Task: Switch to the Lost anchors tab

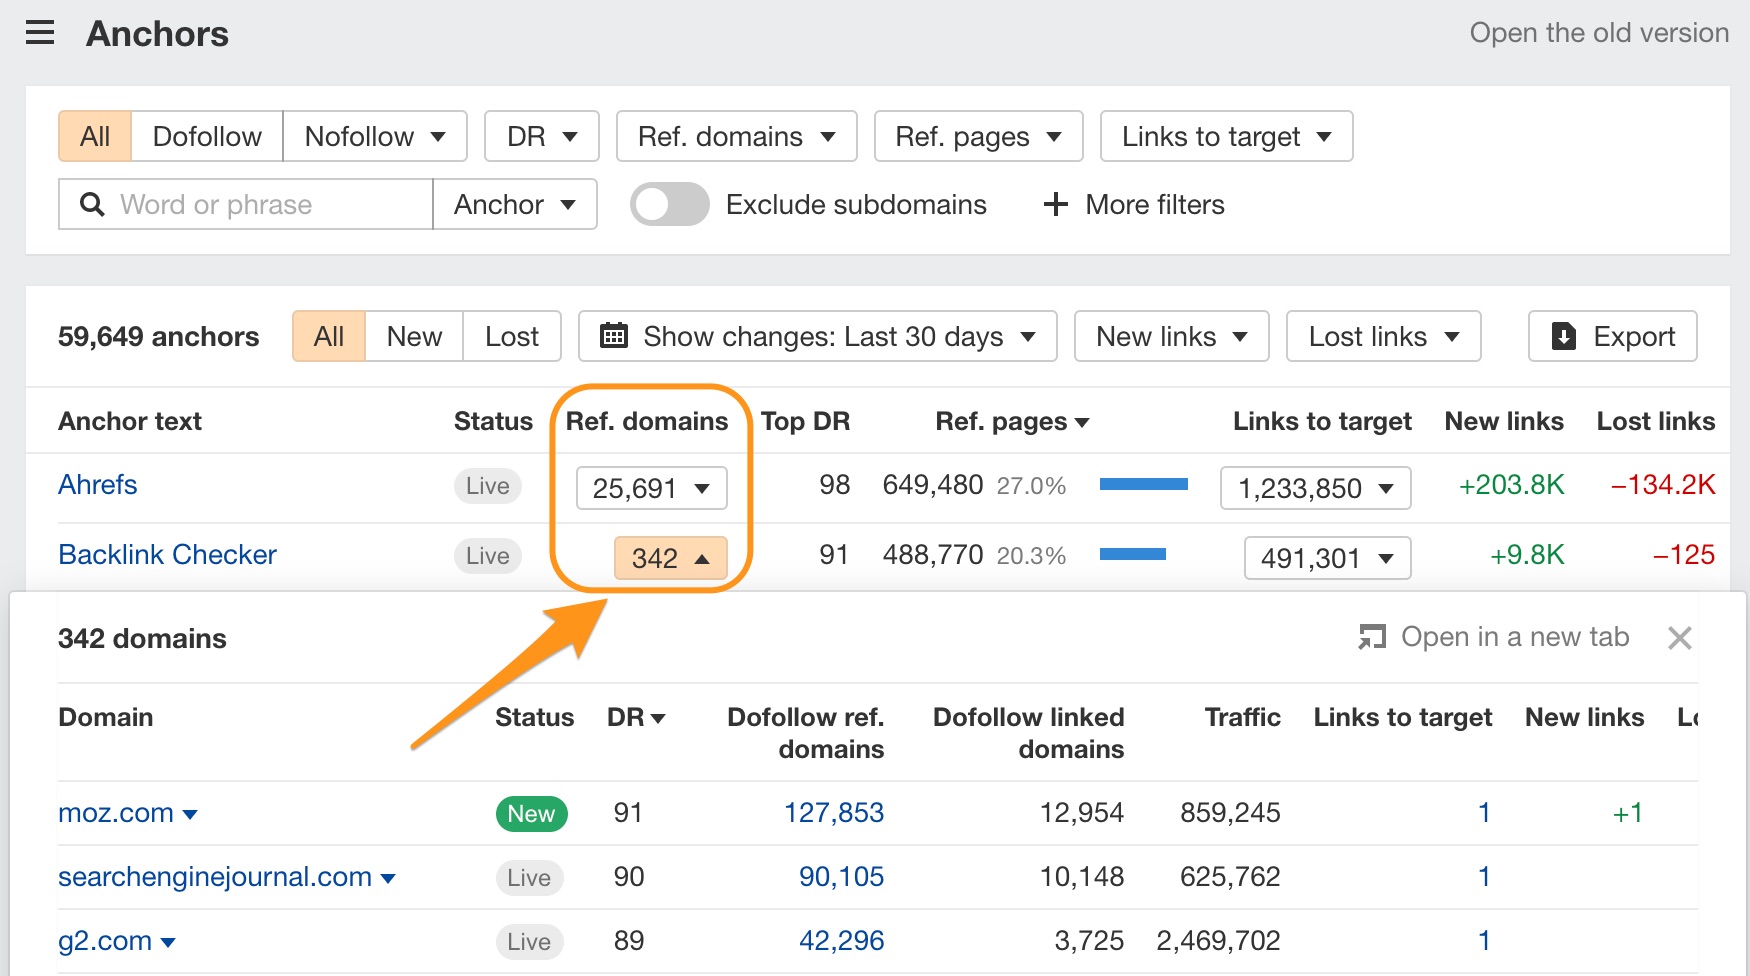Action: 511,337
